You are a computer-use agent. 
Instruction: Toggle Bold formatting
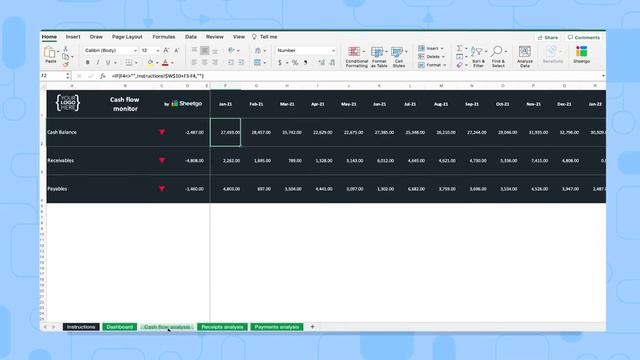click(x=87, y=62)
